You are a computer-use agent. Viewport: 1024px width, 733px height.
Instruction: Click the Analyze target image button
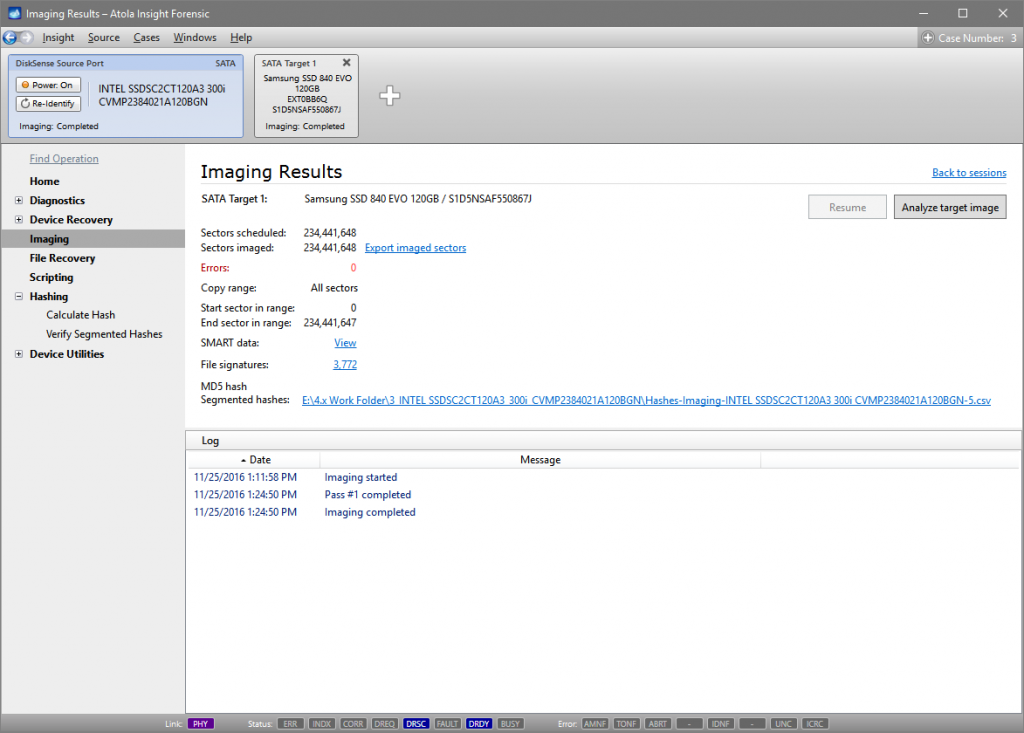pyautogui.click(x=949, y=207)
